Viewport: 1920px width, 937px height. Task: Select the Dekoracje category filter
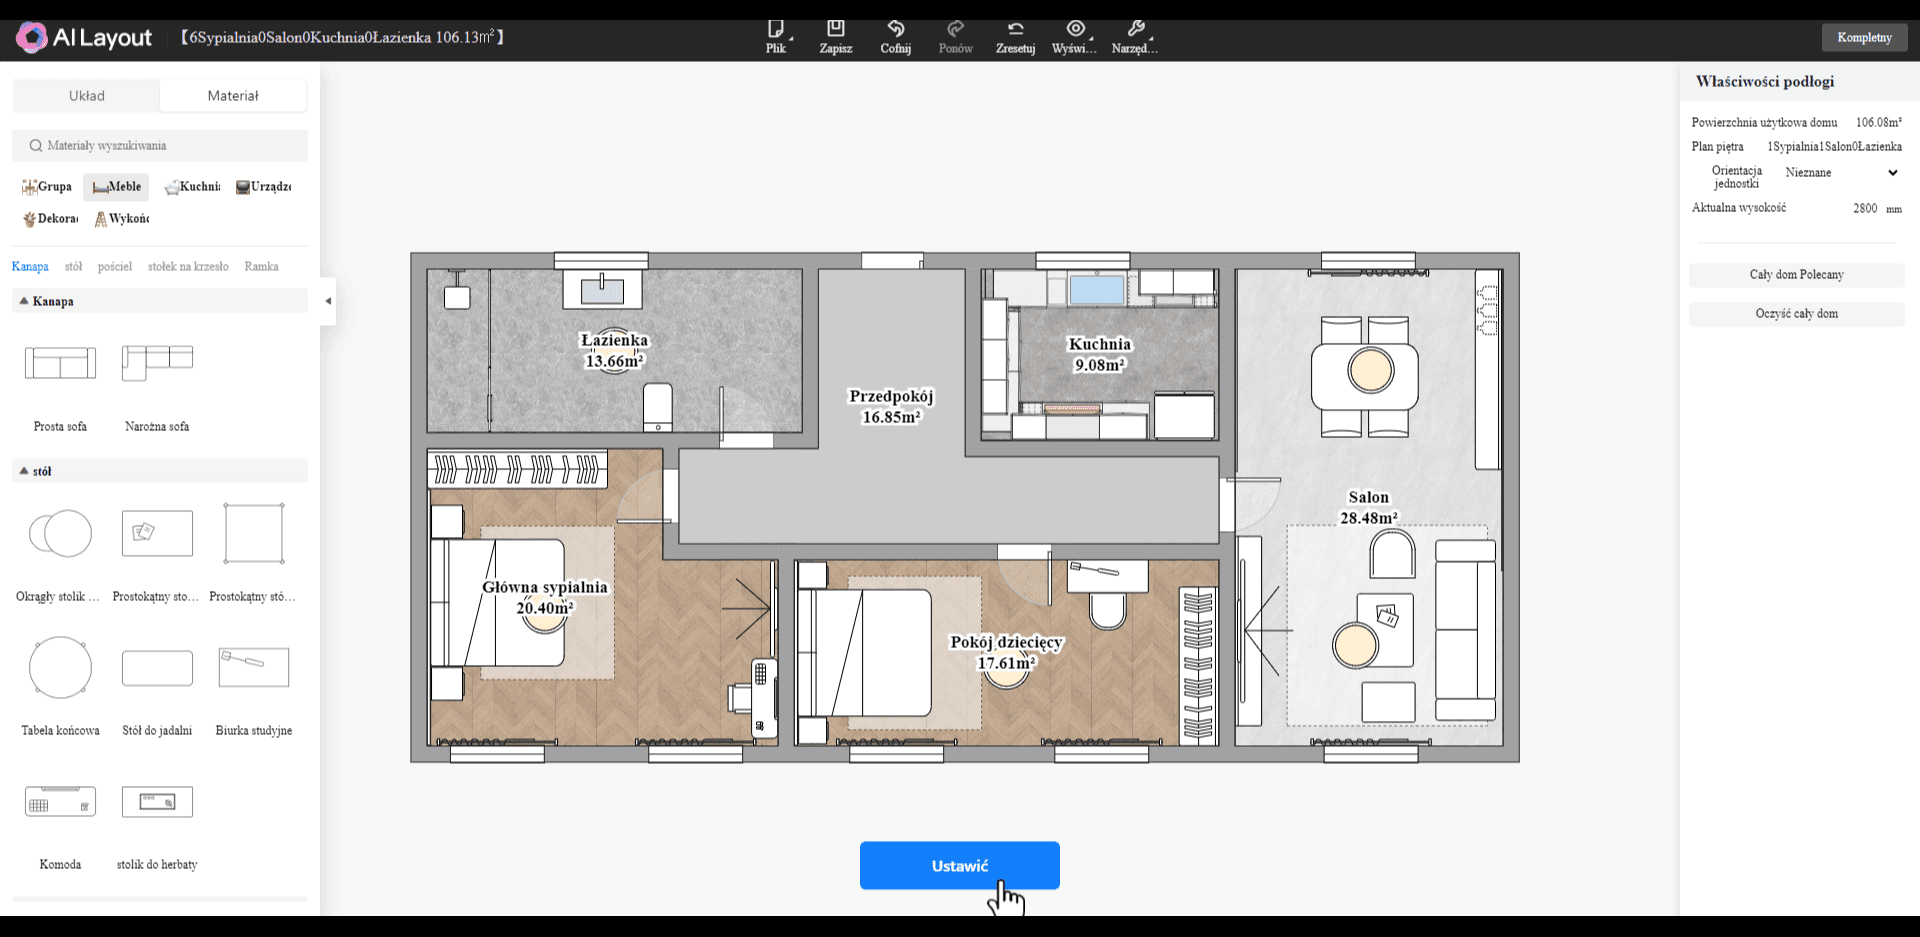(50, 219)
